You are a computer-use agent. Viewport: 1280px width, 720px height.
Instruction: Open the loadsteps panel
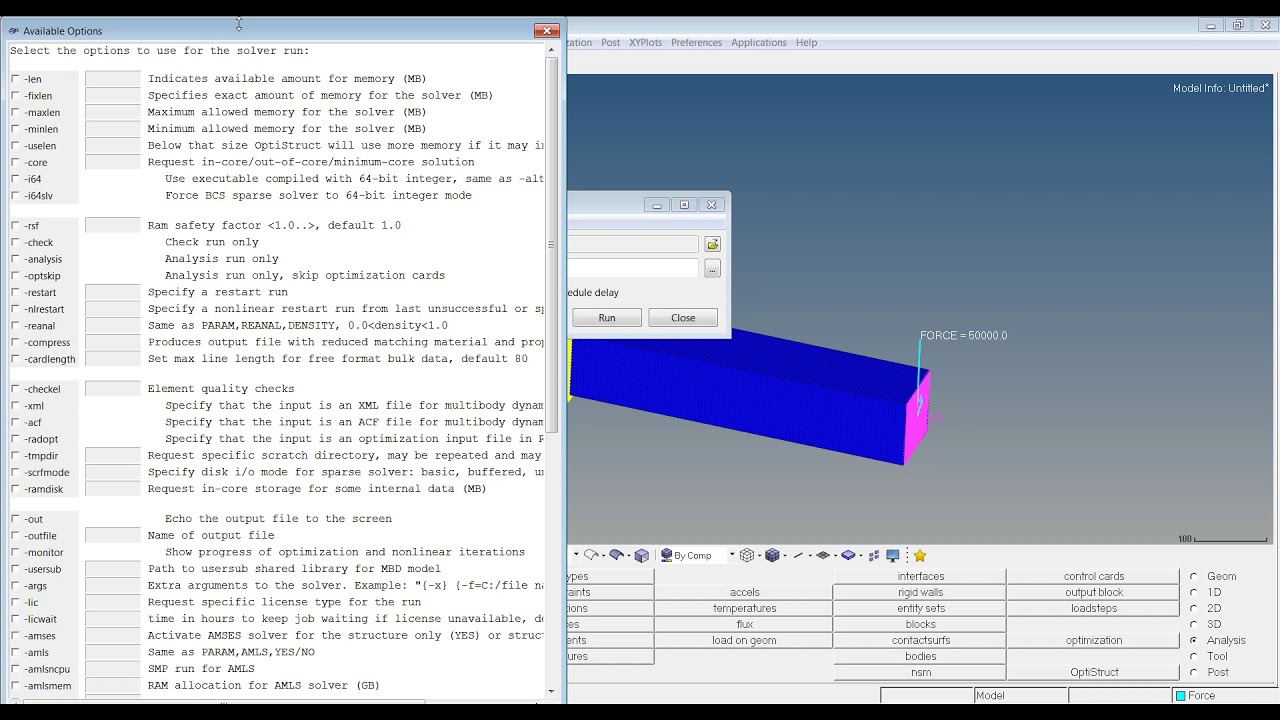point(1094,608)
